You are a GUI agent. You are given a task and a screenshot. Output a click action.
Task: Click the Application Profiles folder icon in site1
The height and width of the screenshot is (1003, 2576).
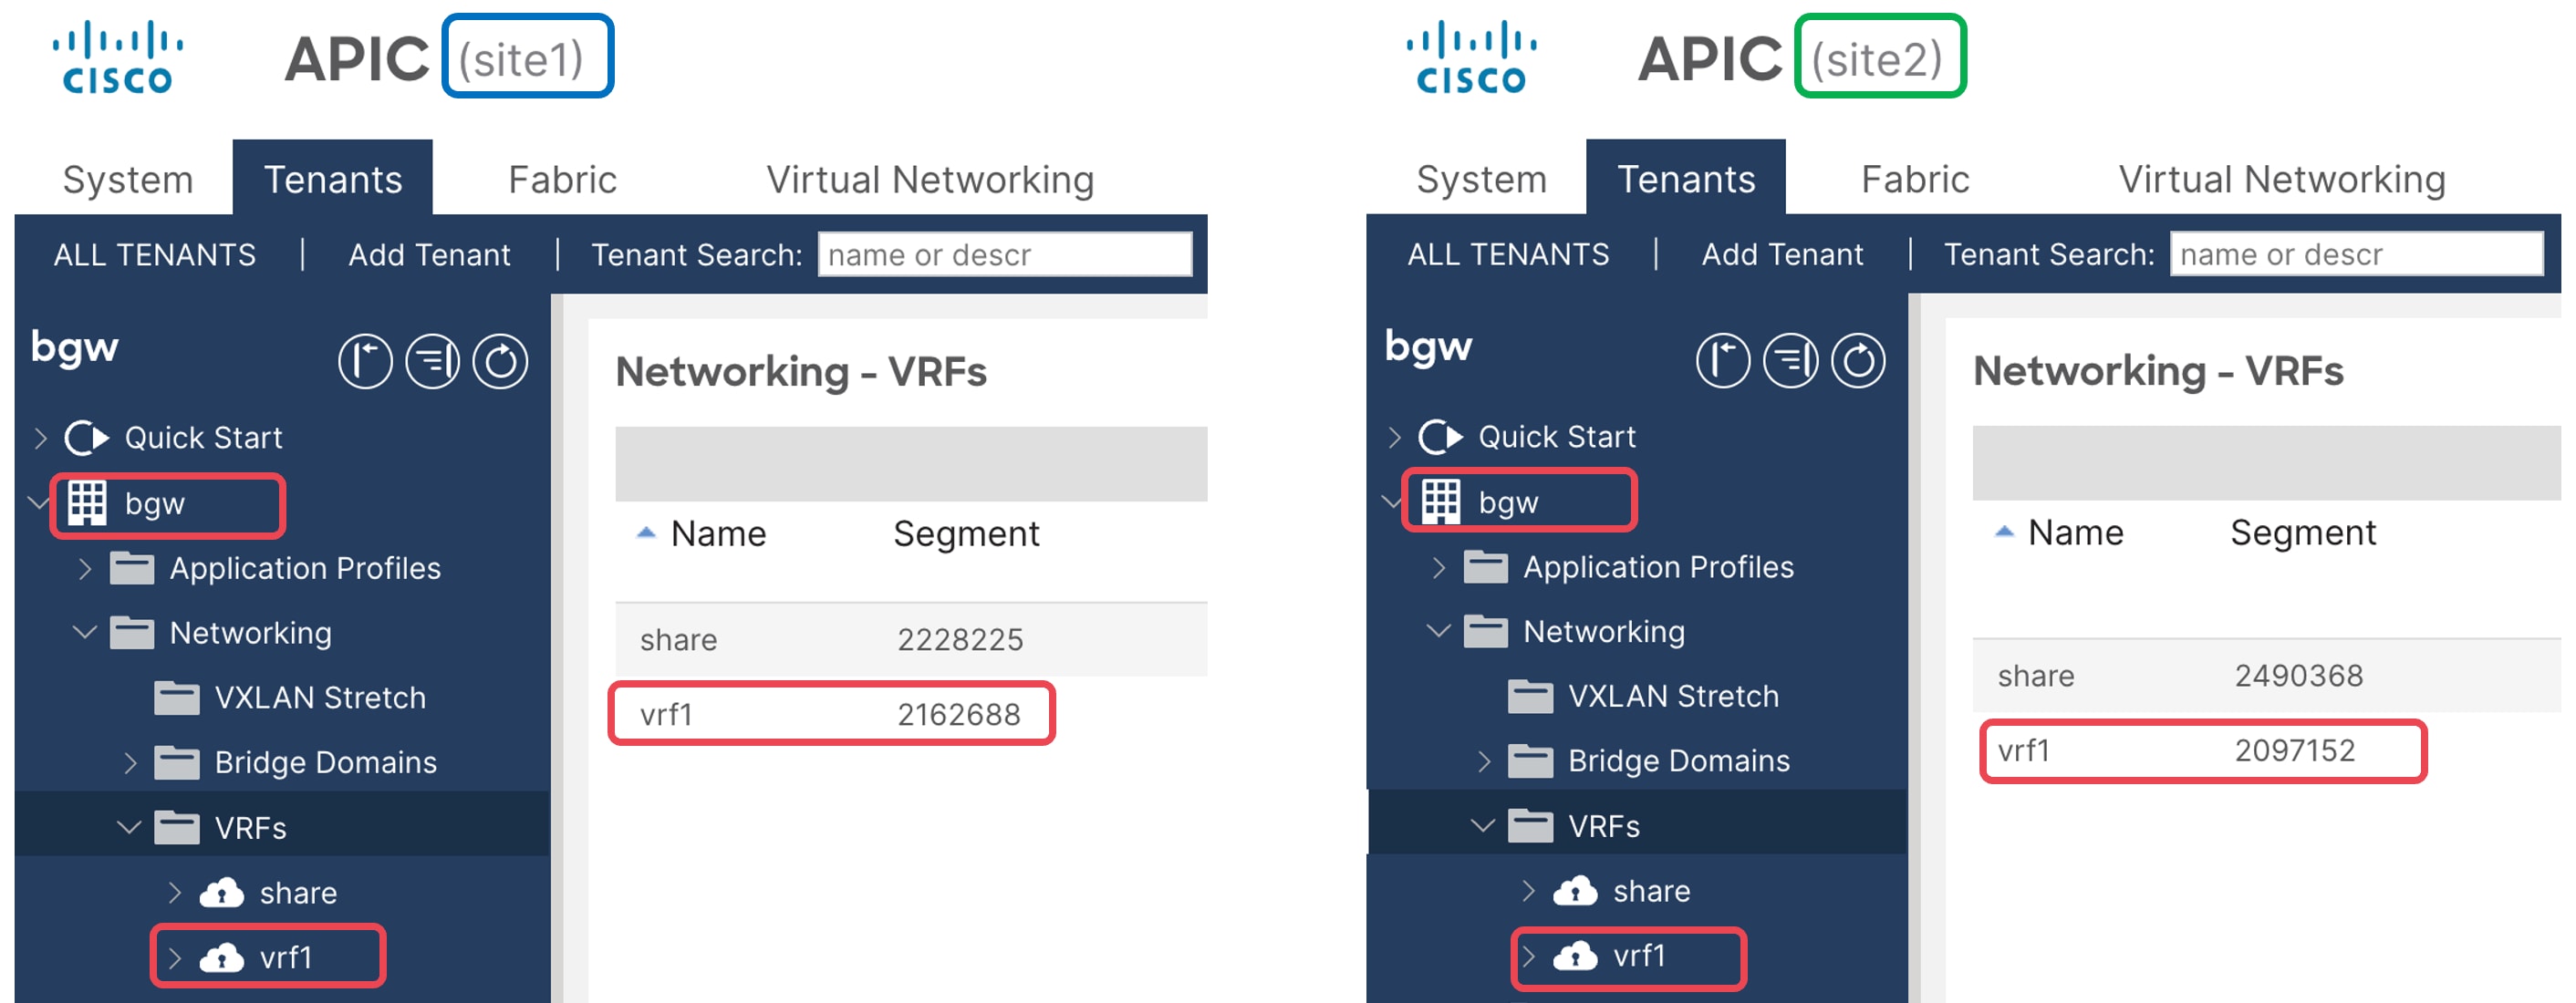(132, 568)
